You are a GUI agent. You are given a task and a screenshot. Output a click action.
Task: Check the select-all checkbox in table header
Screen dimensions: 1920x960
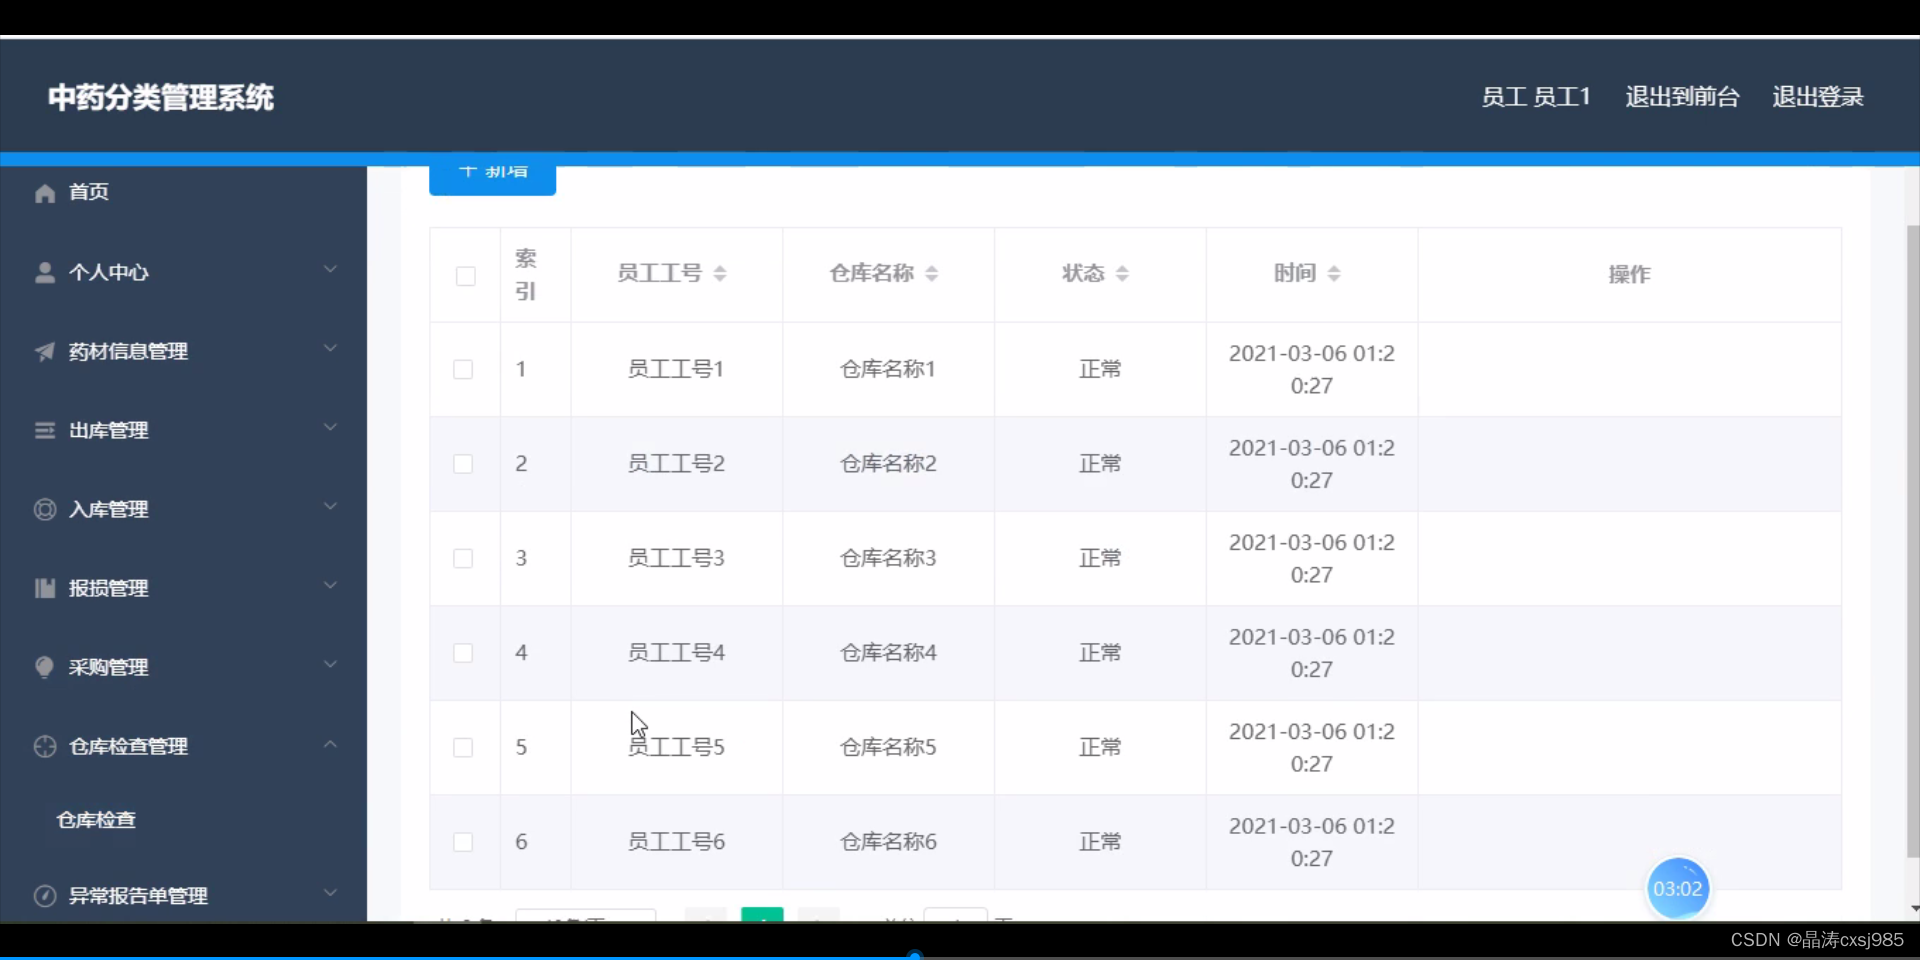click(465, 275)
